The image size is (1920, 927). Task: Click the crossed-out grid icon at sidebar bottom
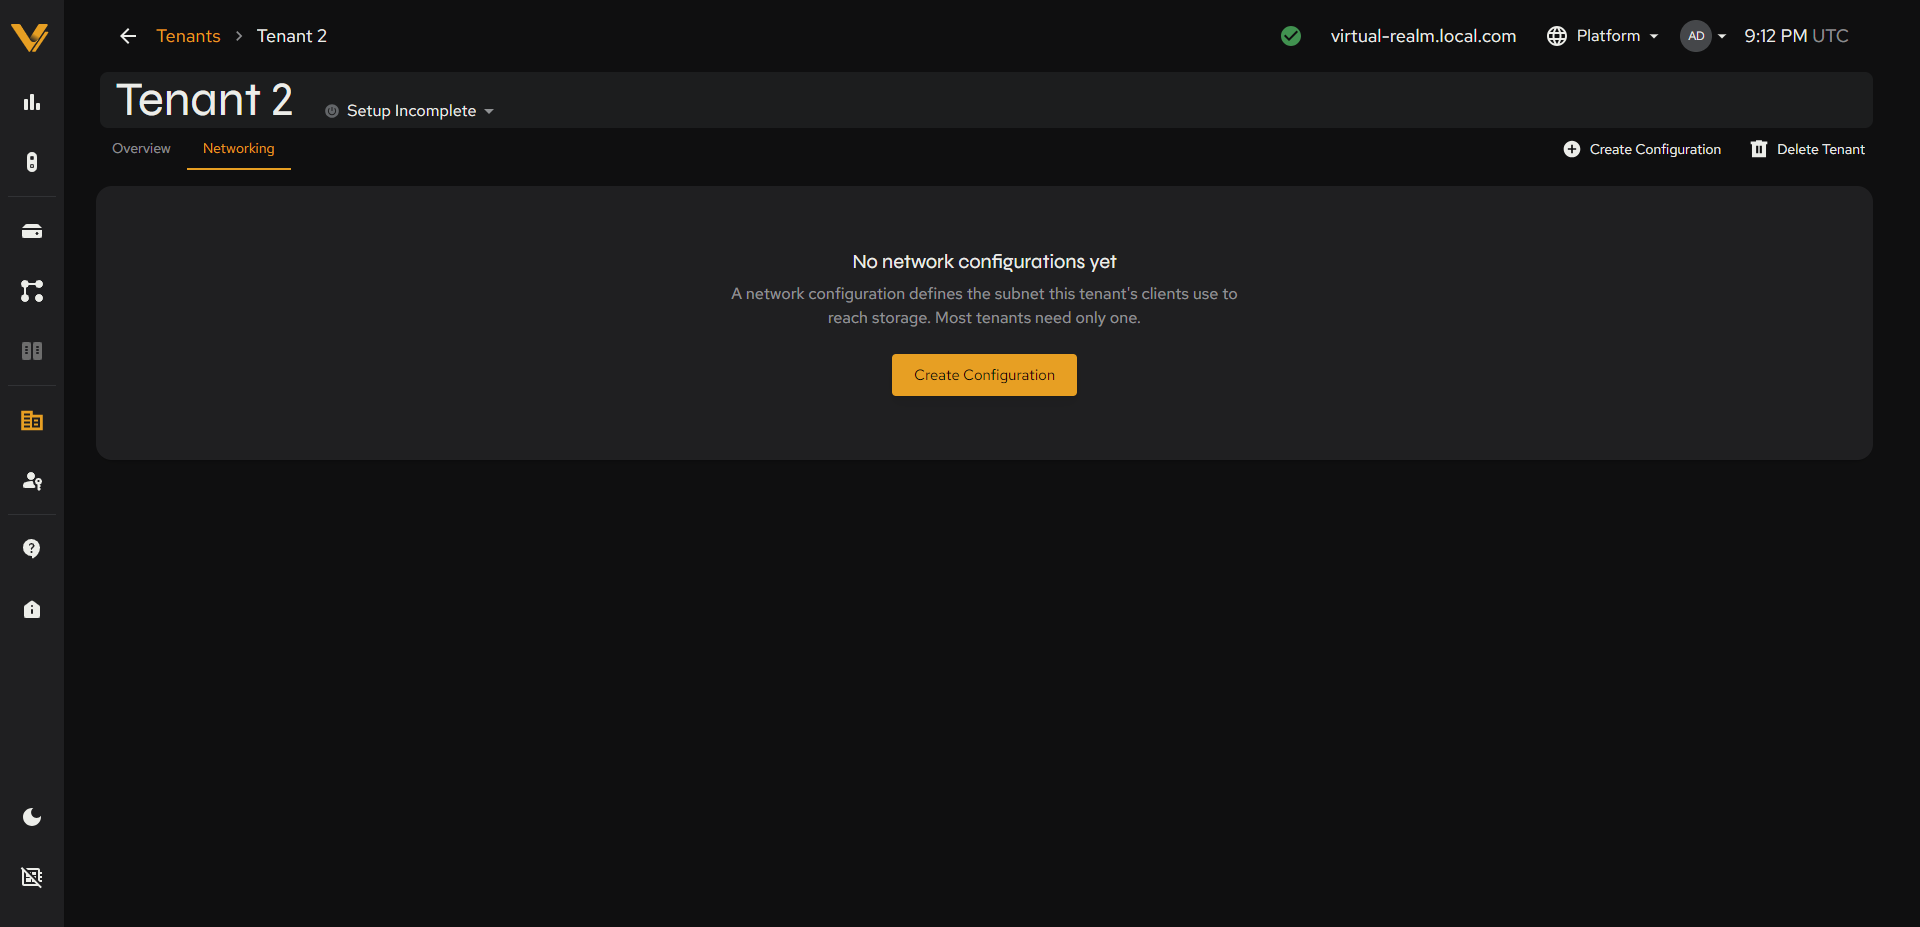coord(32,877)
